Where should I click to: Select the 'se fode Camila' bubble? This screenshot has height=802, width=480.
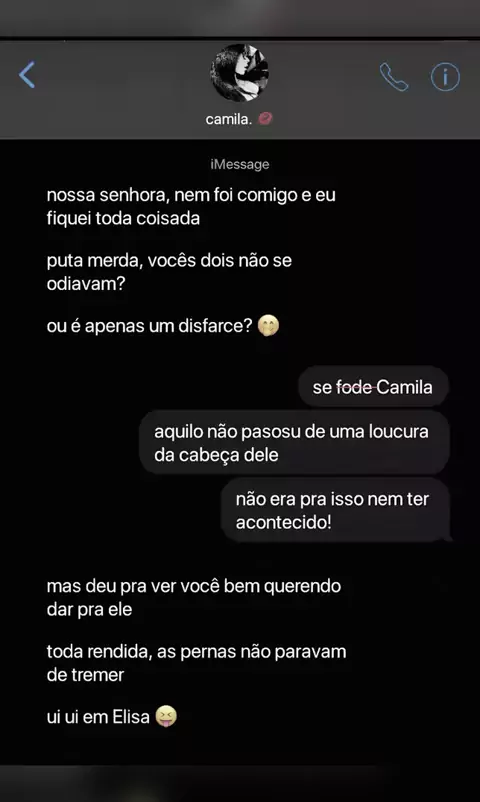[373, 387]
